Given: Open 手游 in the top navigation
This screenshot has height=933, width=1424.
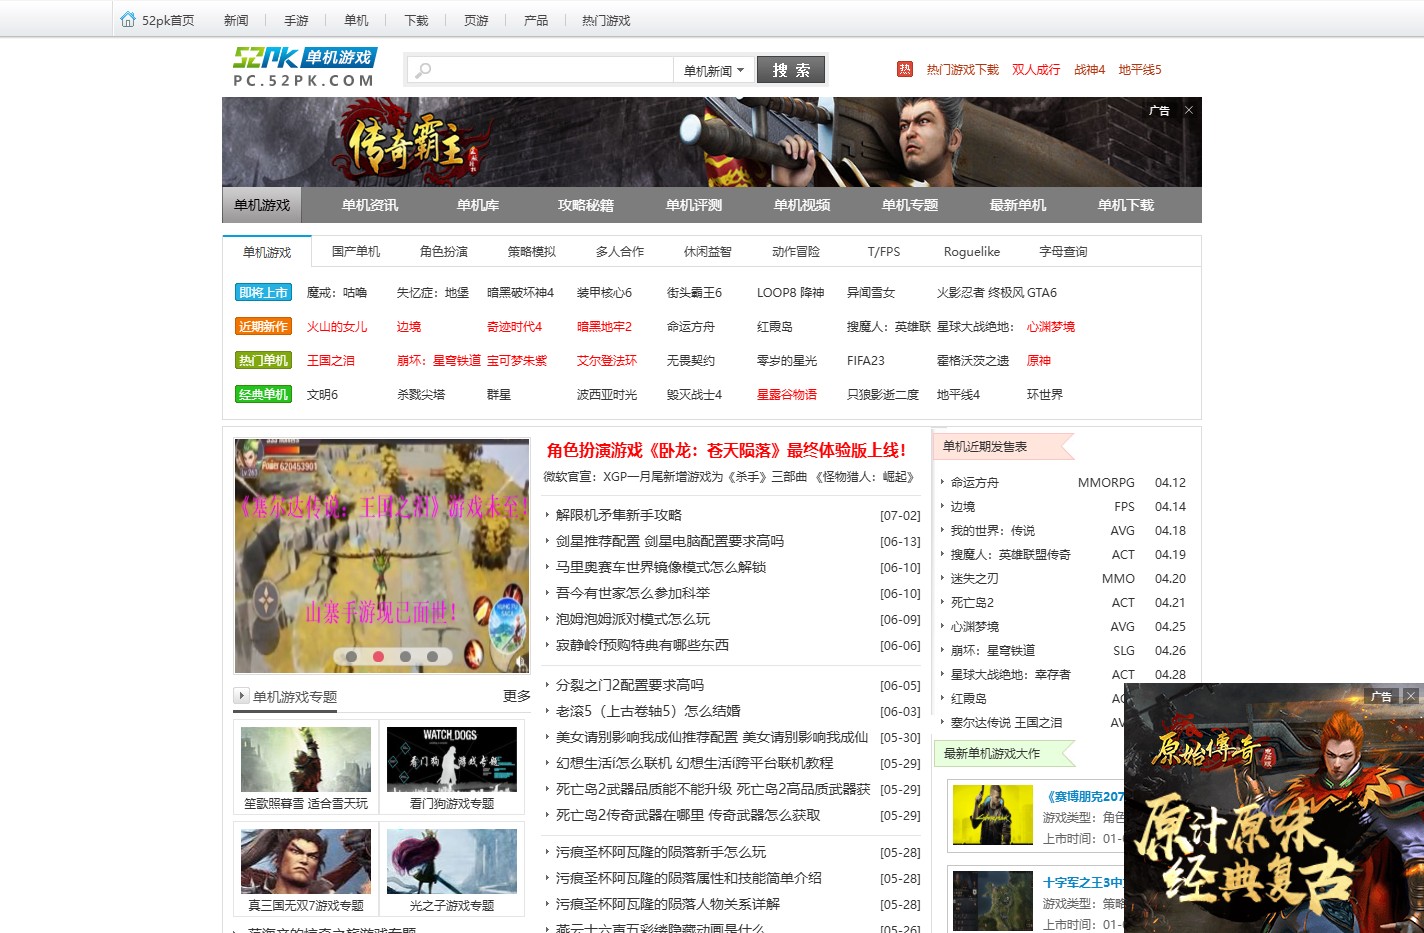Looking at the screenshot, I should pyautogui.click(x=296, y=20).
